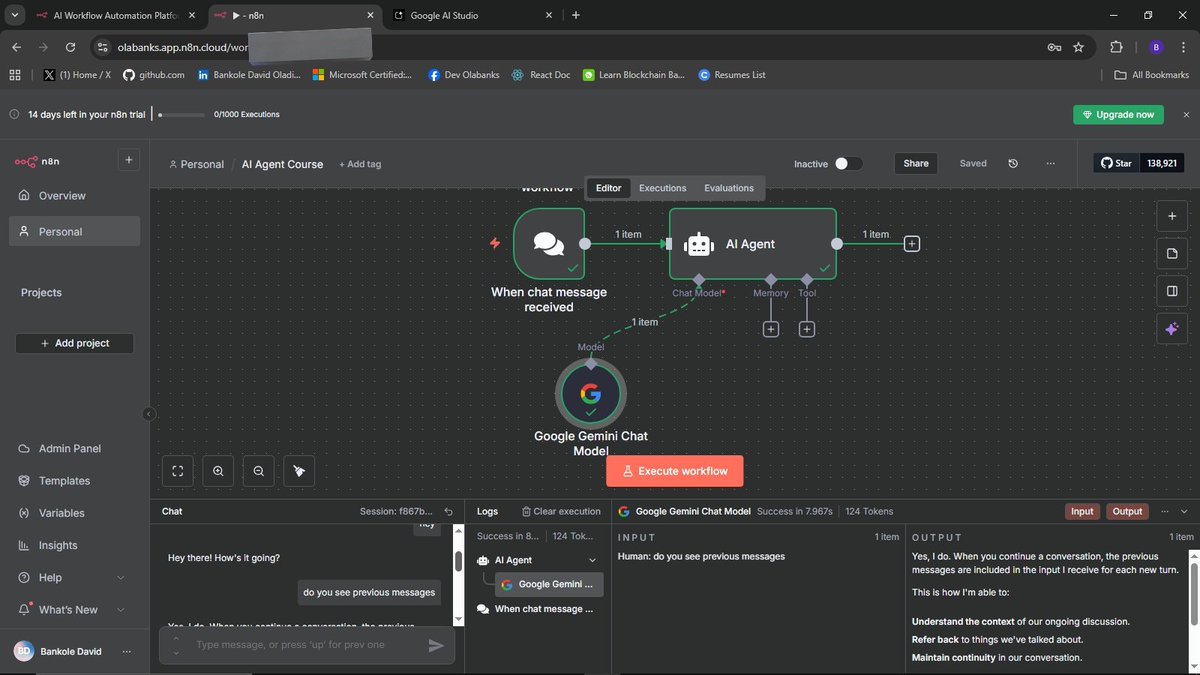Add a Tool sub-node with plus
This screenshot has height=675, width=1200.
[807, 329]
